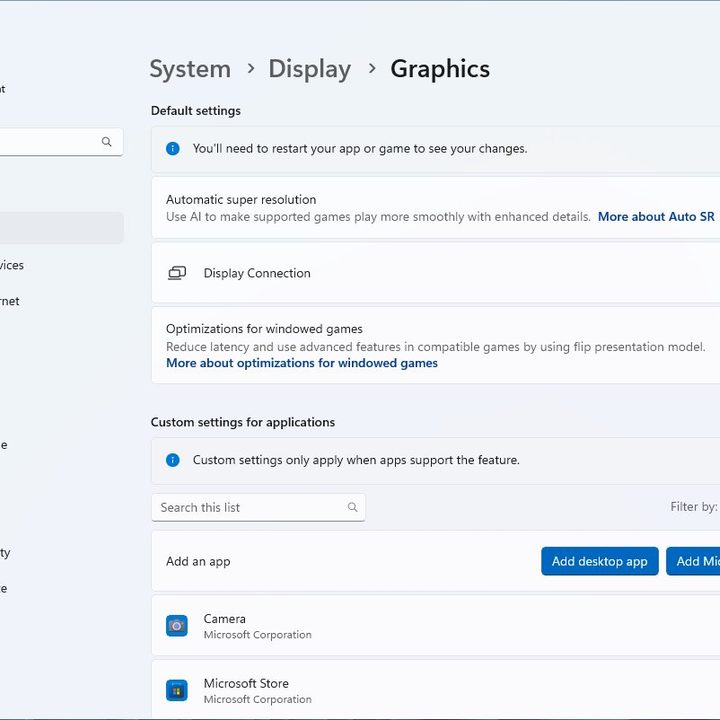Expand the Camera app entry
Image resolution: width=720 pixels, height=720 pixels.
point(436,625)
